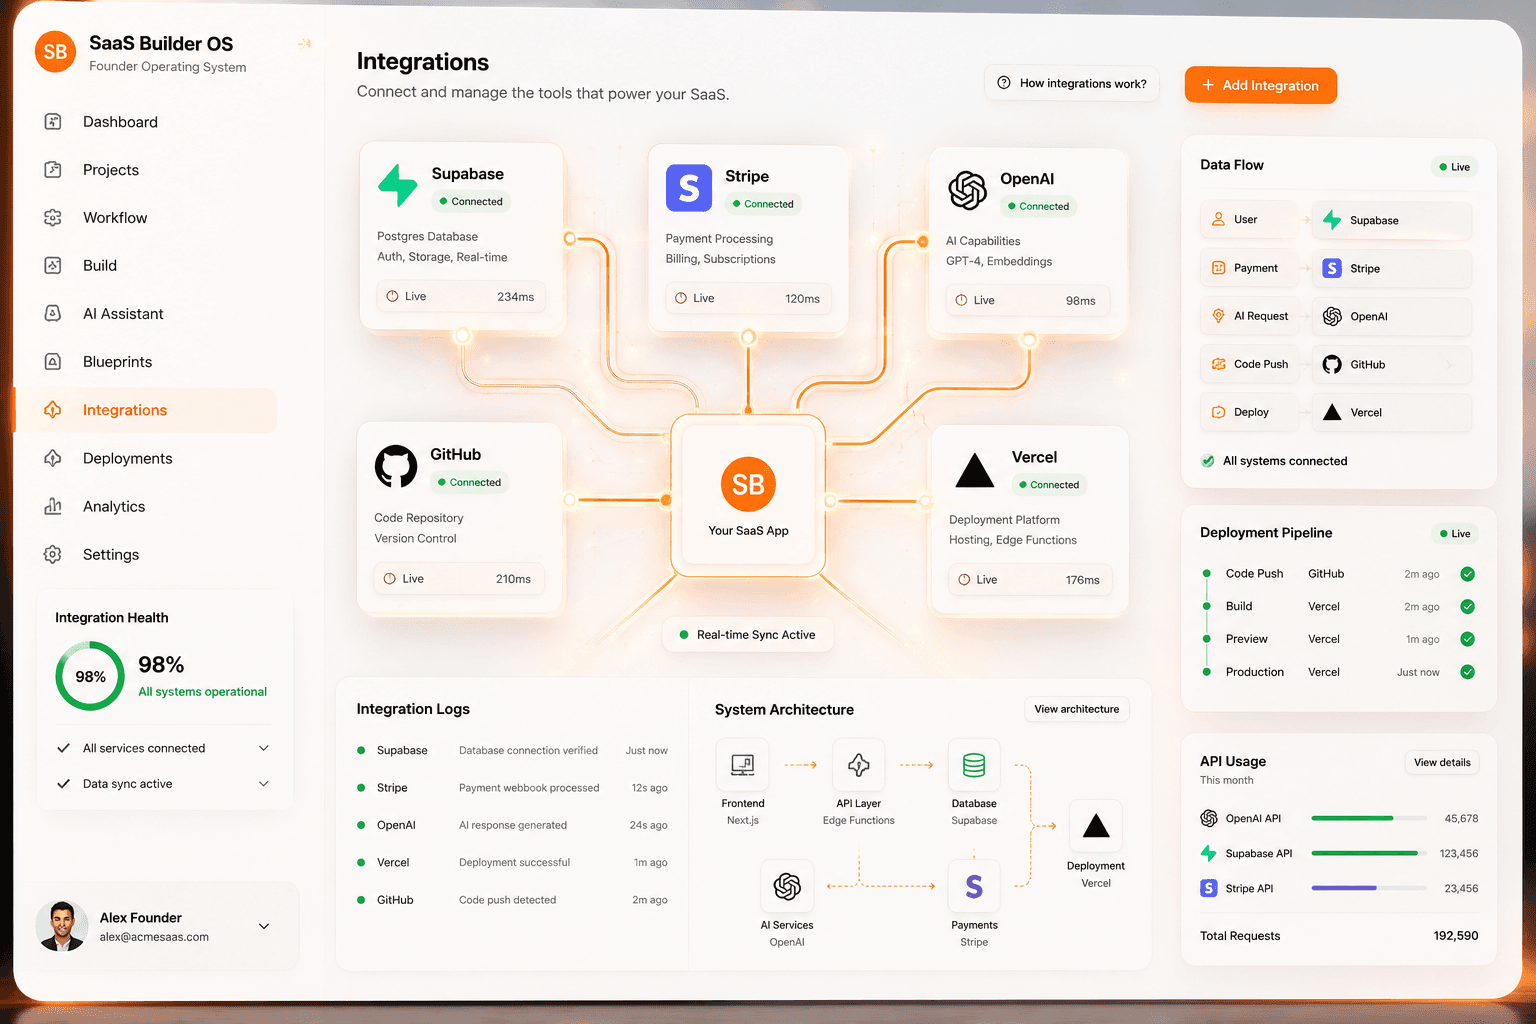Click Alex Founder's profile photo
The width and height of the screenshot is (1536, 1024).
(x=62, y=926)
